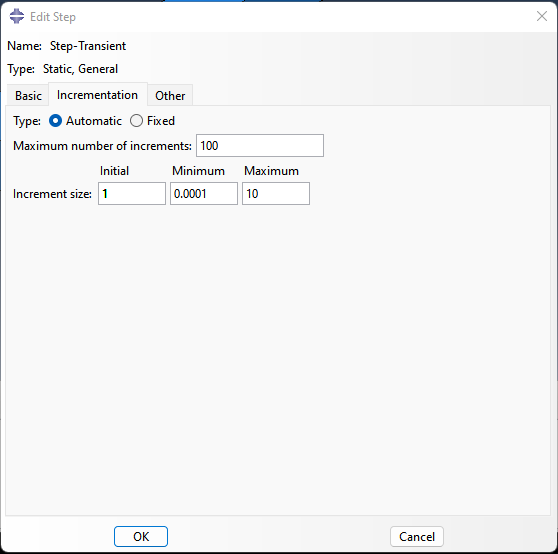Click the Abaqus icon in the title bar
The image size is (558, 554).
(x=16, y=16)
